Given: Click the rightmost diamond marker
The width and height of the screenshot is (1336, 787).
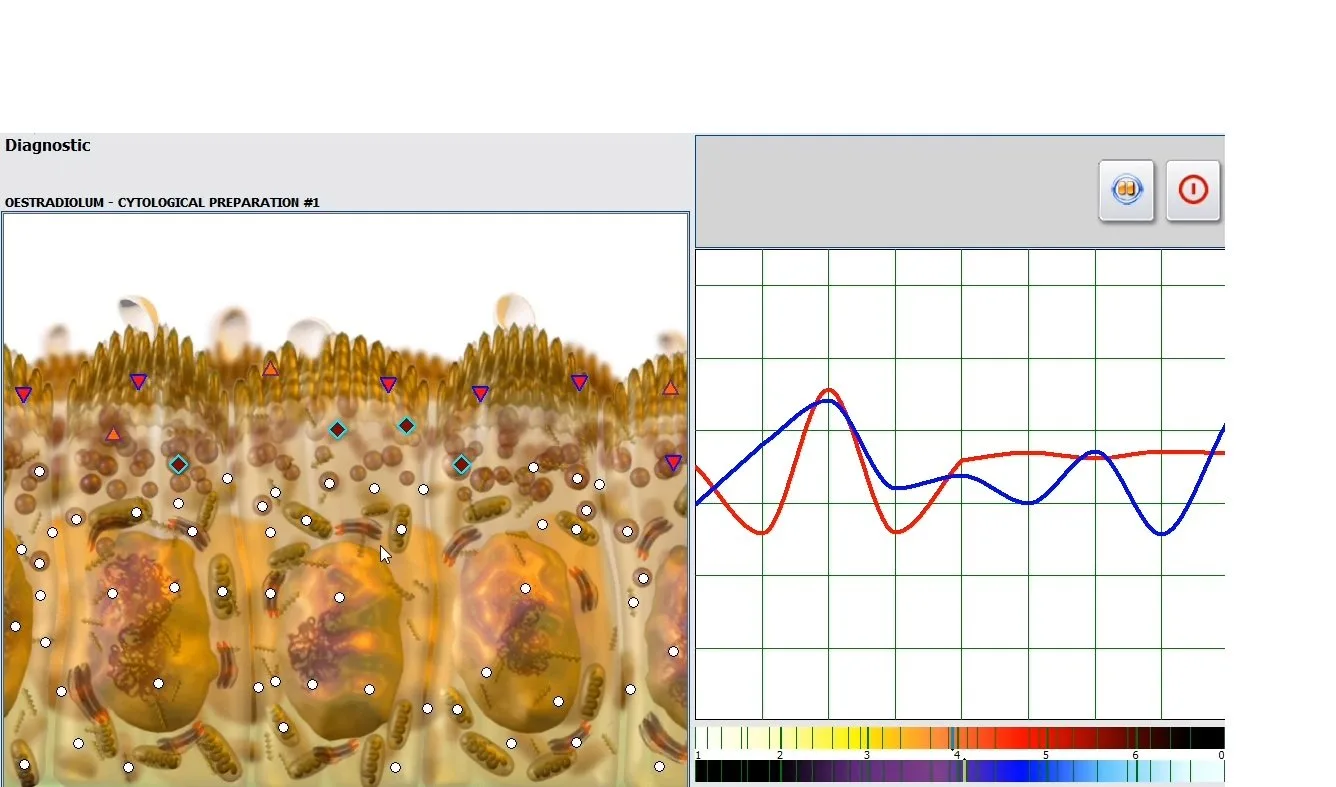Looking at the screenshot, I should coord(461,464).
